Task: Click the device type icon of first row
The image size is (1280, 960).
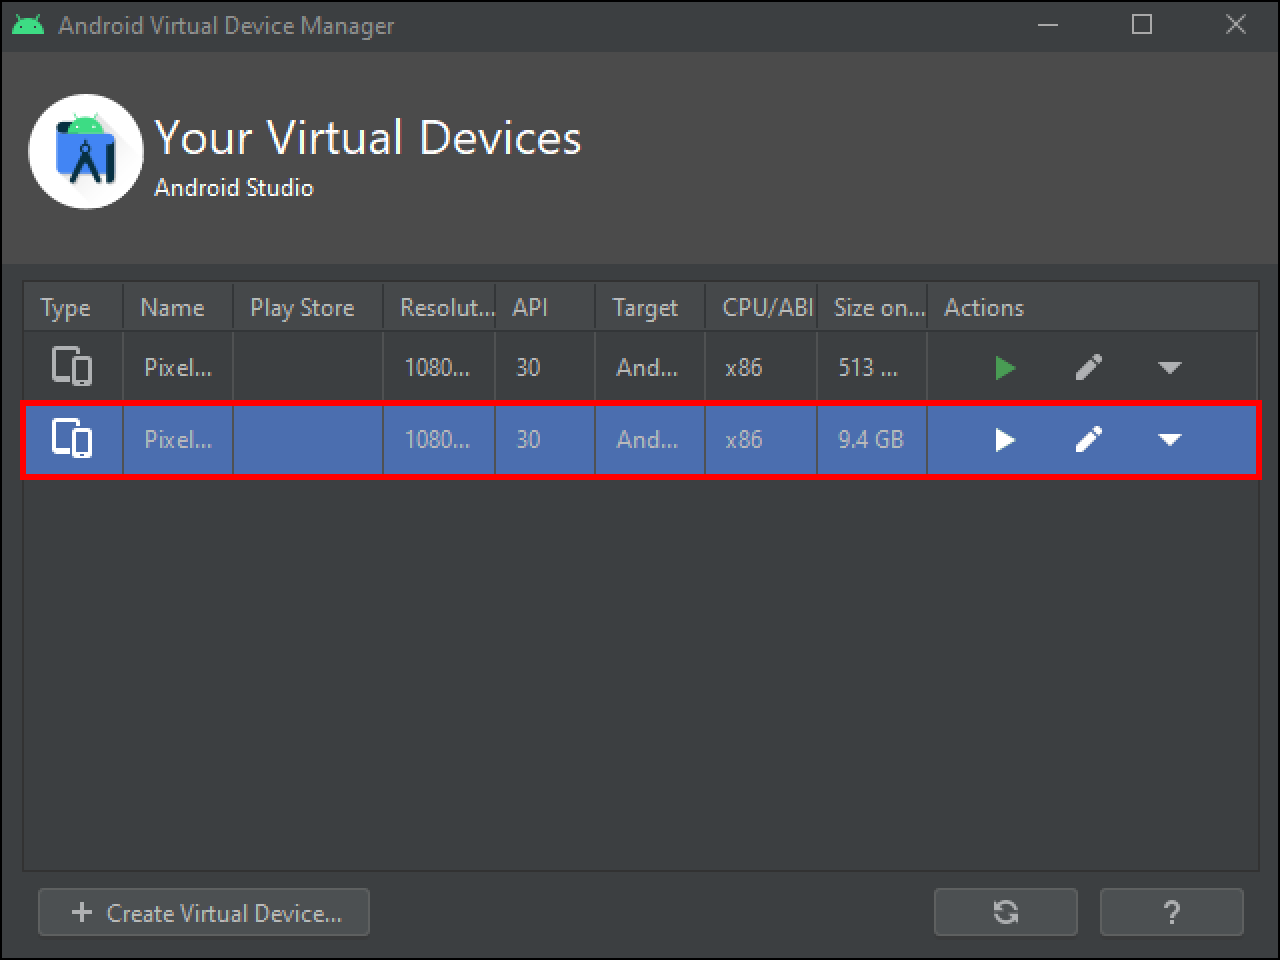Action: [71, 366]
